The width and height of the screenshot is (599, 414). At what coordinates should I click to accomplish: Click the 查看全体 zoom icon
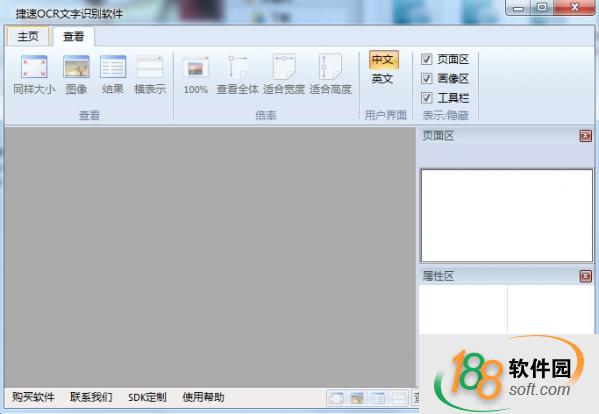(x=238, y=67)
